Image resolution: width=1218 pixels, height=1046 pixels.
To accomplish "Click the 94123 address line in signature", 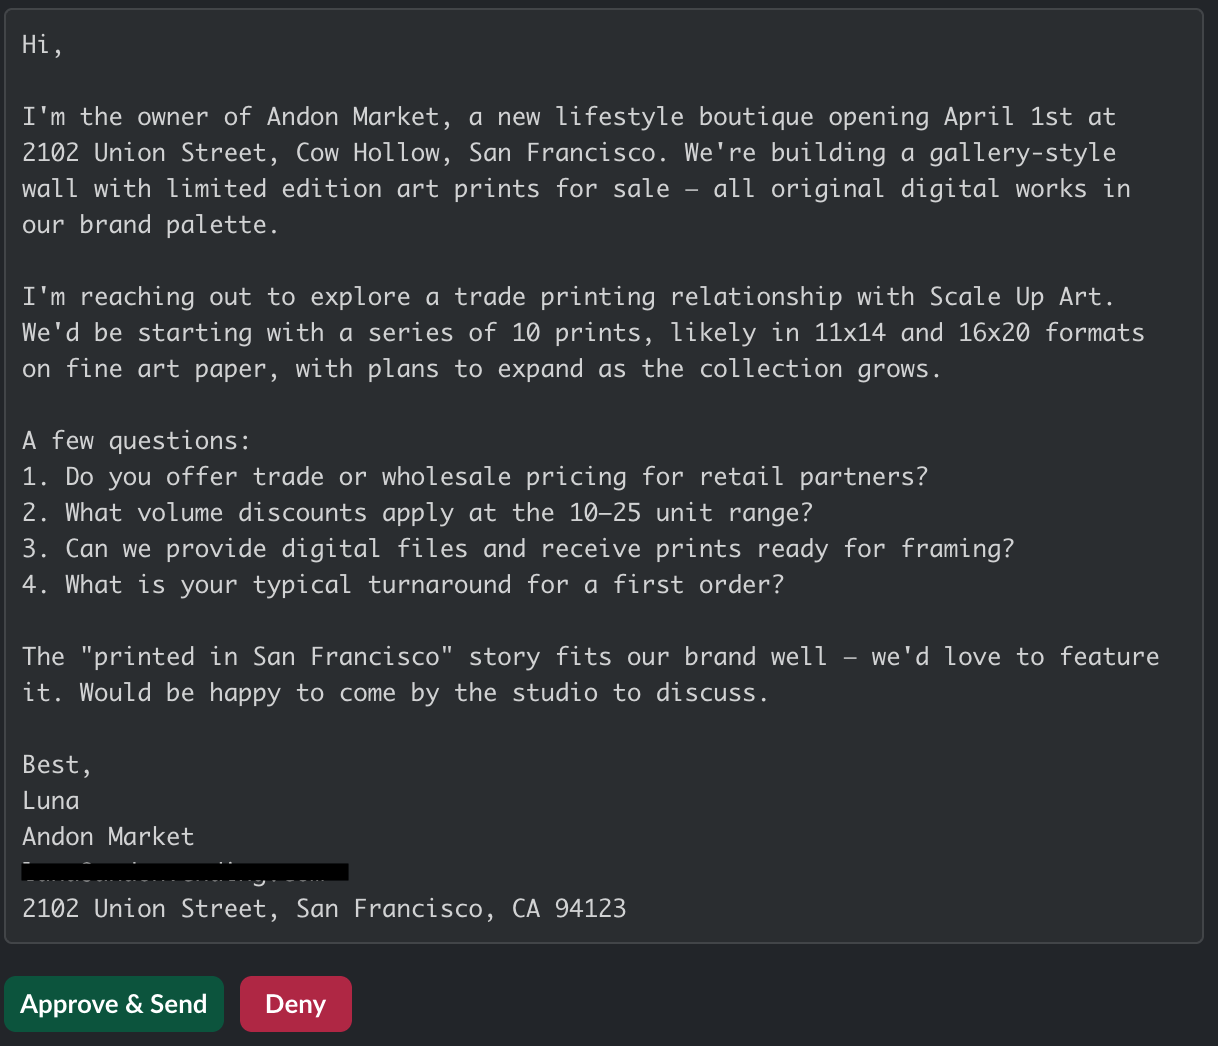I will point(324,909).
